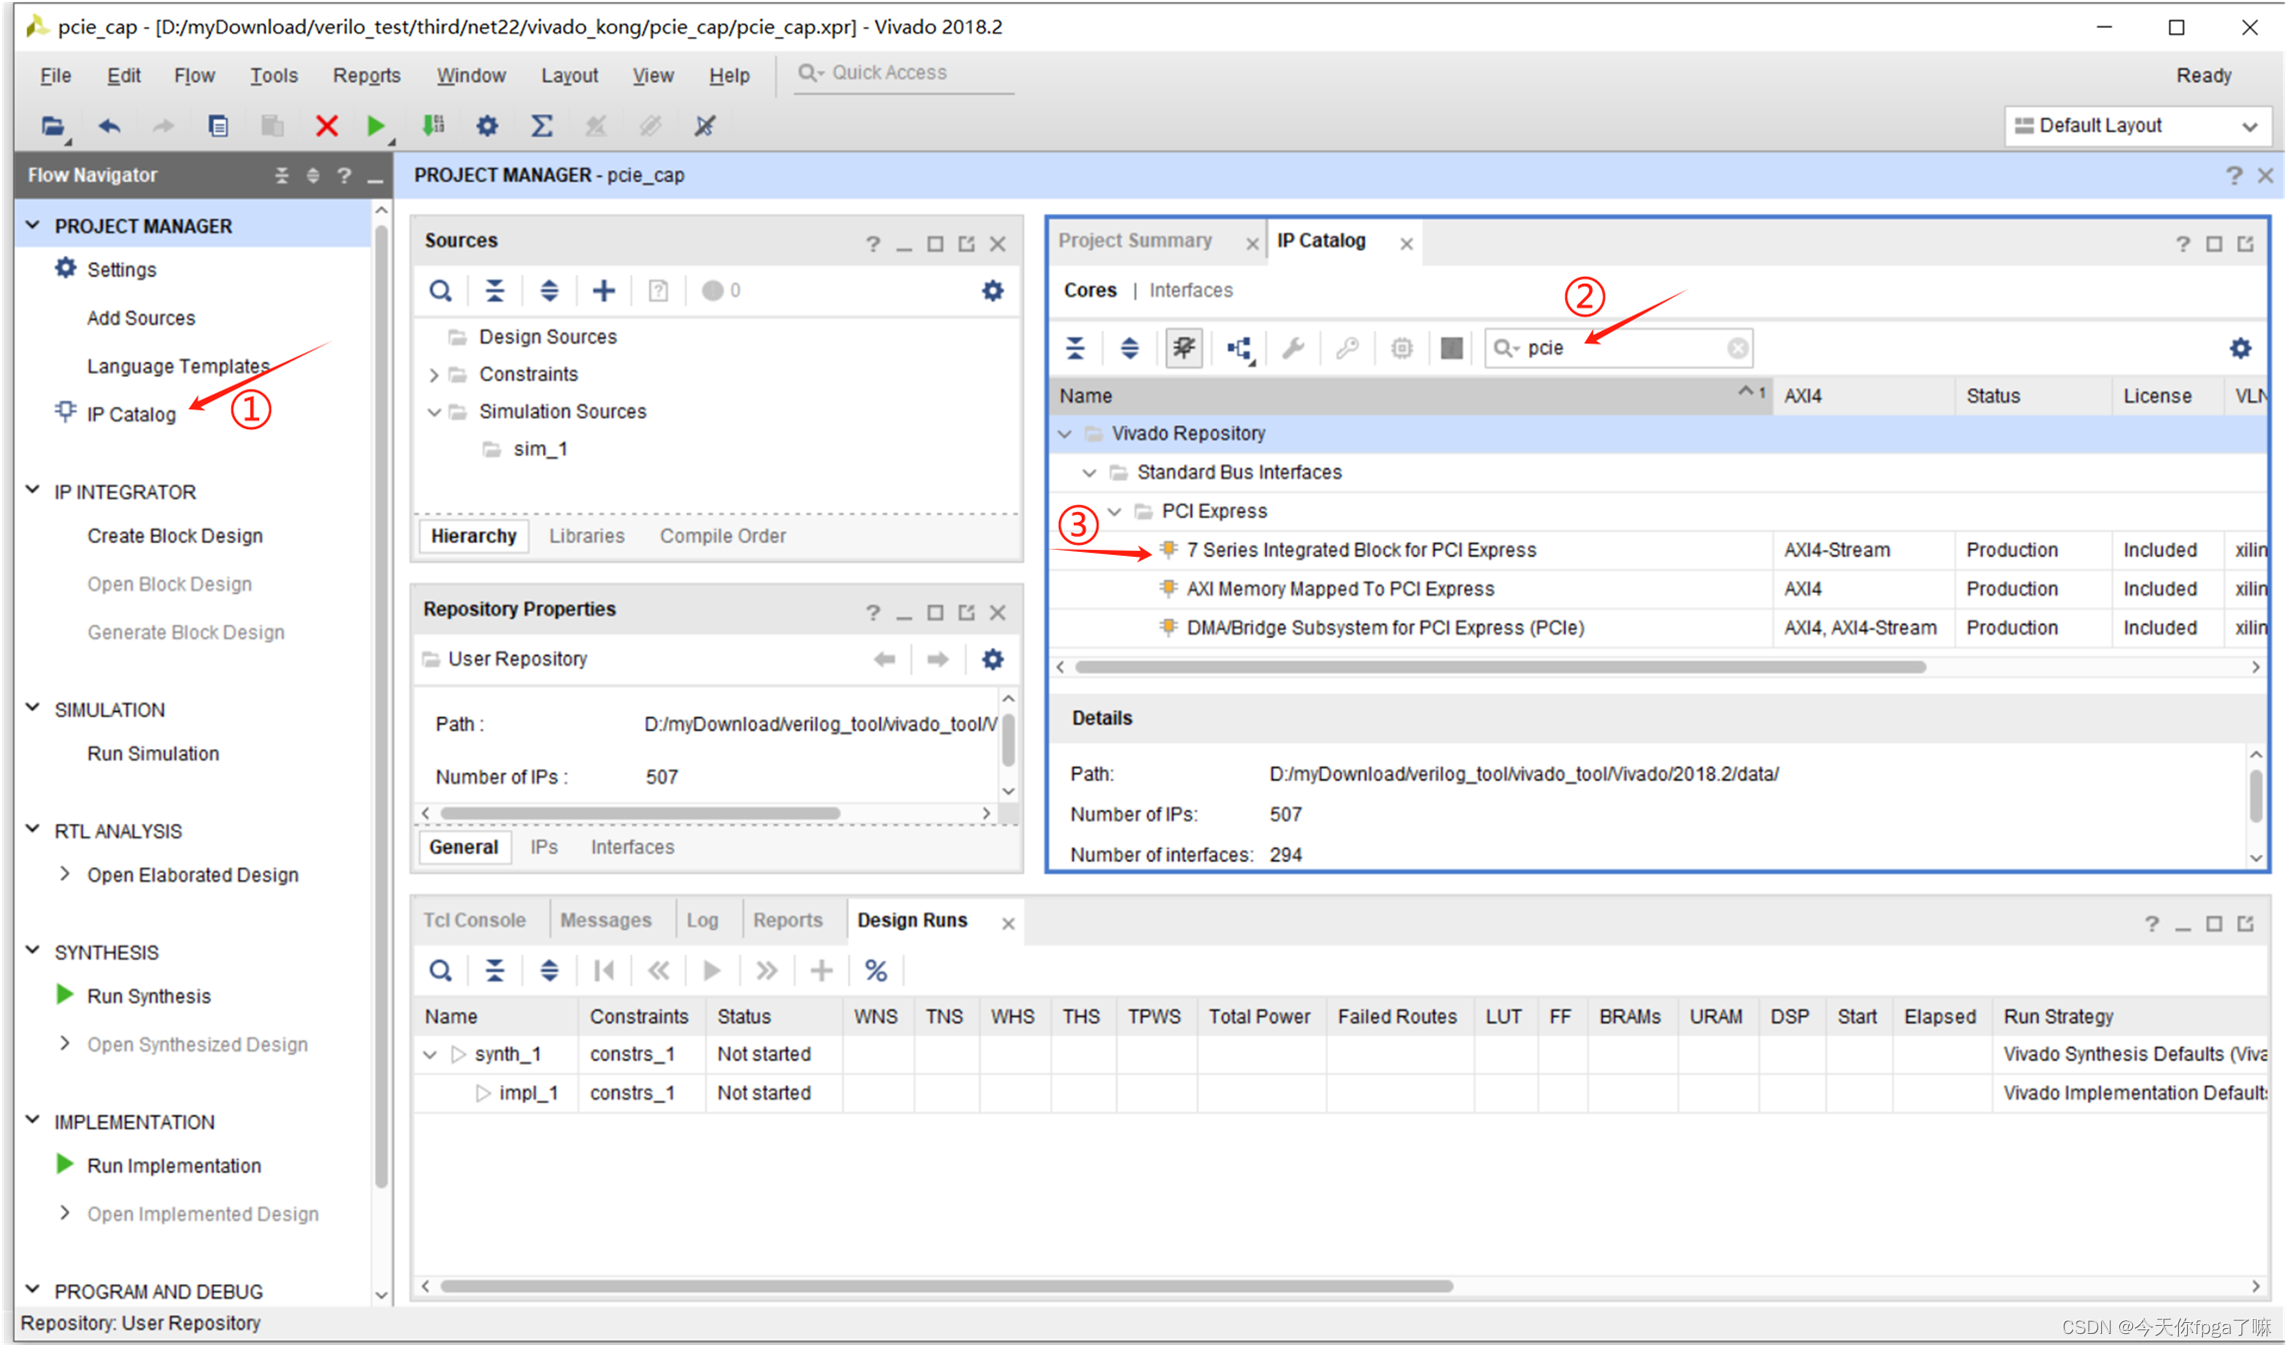Select AXI Memory Mapped To PCI Express
2287x1347 pixels.
tap(1340, 590)
